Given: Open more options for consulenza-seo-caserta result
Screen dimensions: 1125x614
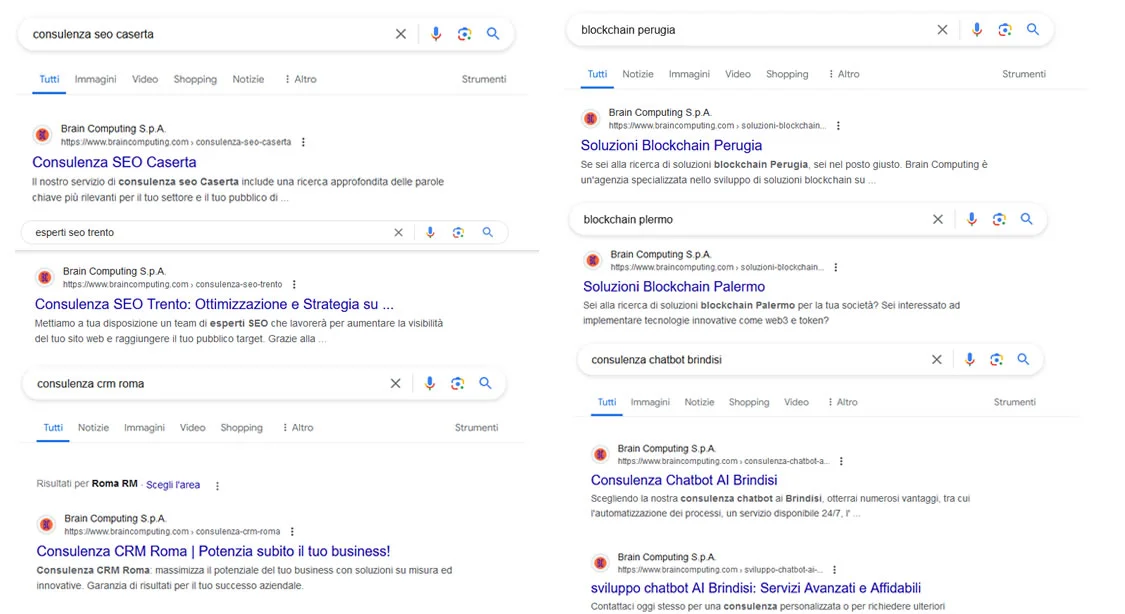Looking at the screenshot, I should 303,142.
